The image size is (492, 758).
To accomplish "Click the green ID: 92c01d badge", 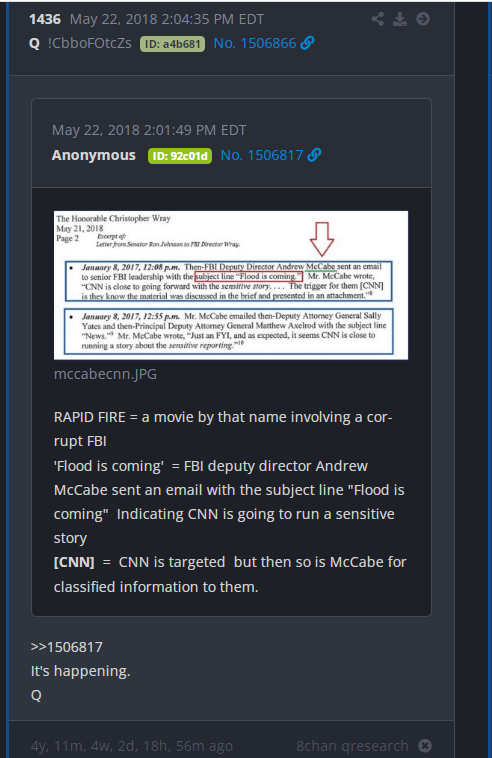I will coord(180,156).
